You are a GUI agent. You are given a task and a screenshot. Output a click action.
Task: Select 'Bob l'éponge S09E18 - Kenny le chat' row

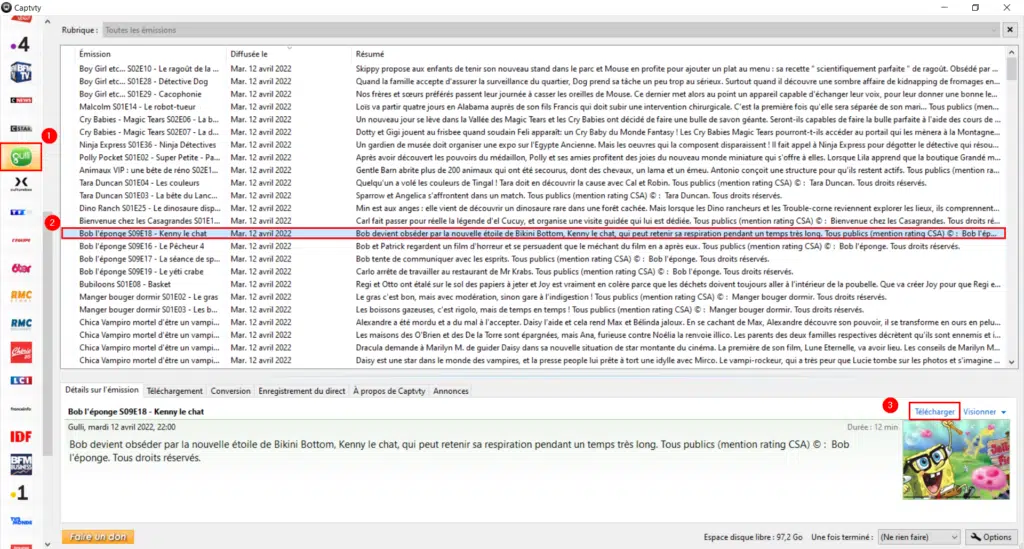[533, 234]
